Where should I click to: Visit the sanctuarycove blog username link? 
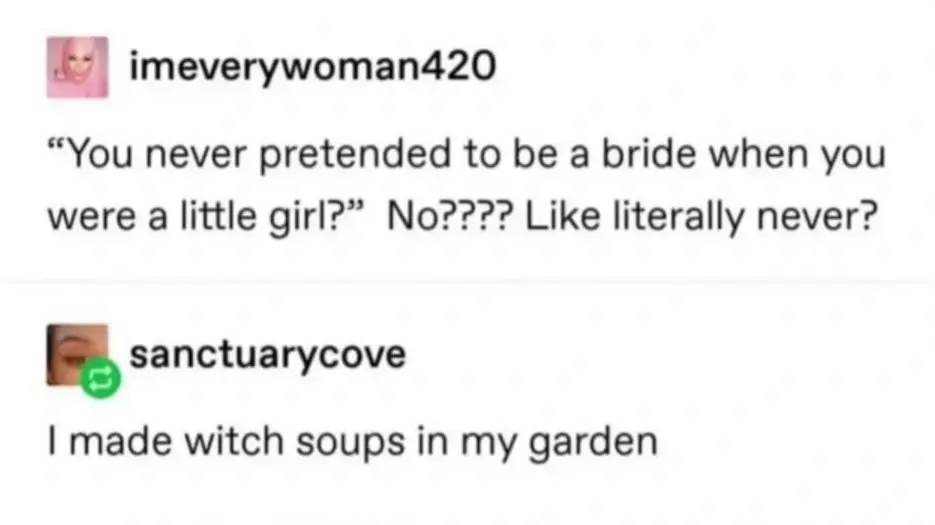(268, 354)
